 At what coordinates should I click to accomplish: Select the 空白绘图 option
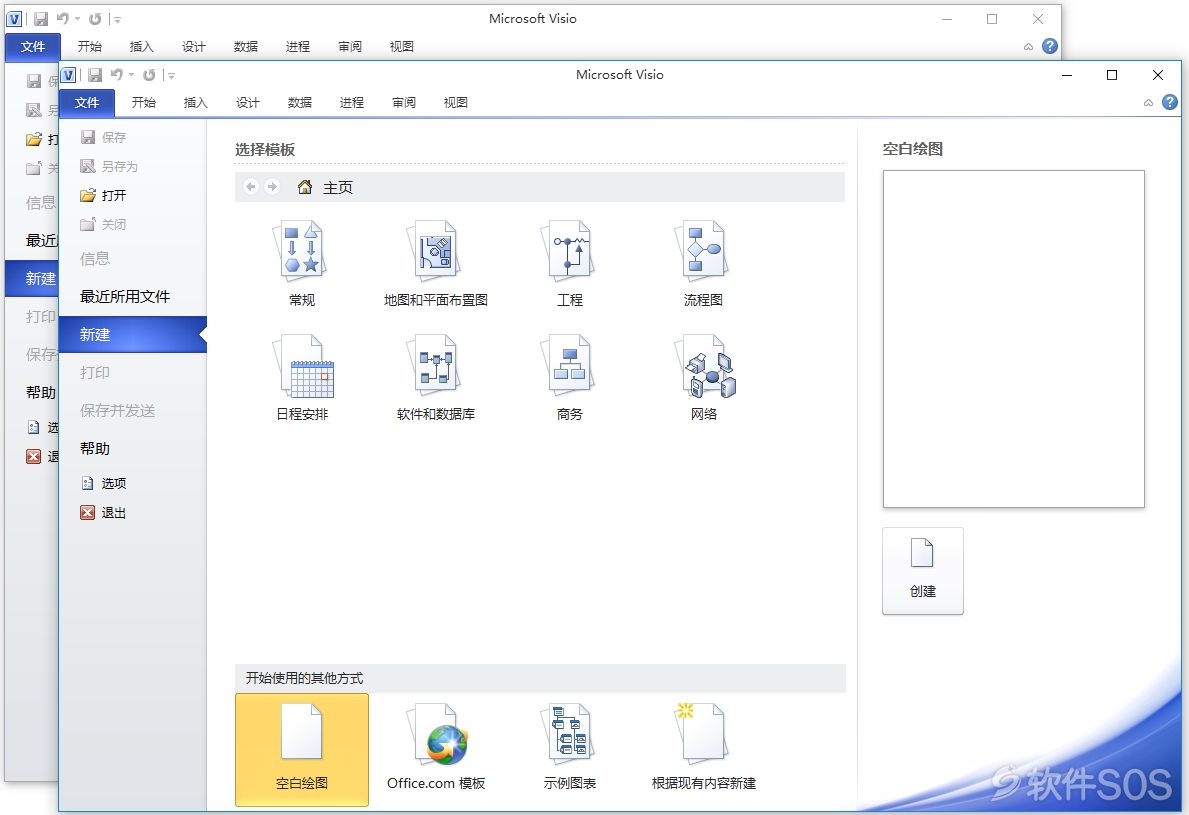click(302, 749)
